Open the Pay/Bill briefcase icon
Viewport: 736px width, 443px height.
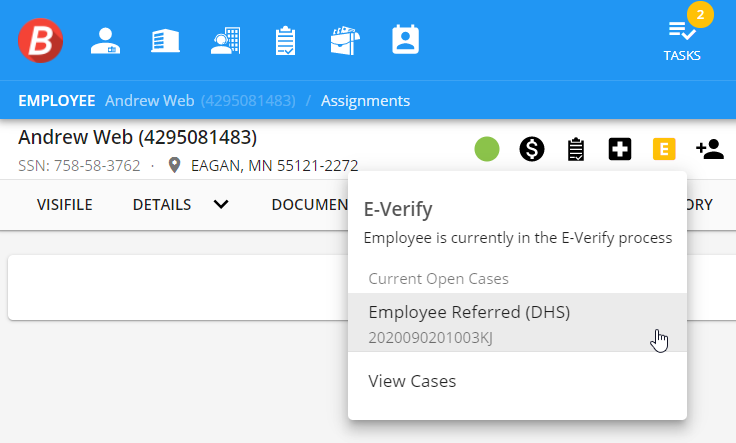click(x=345, y=41)
